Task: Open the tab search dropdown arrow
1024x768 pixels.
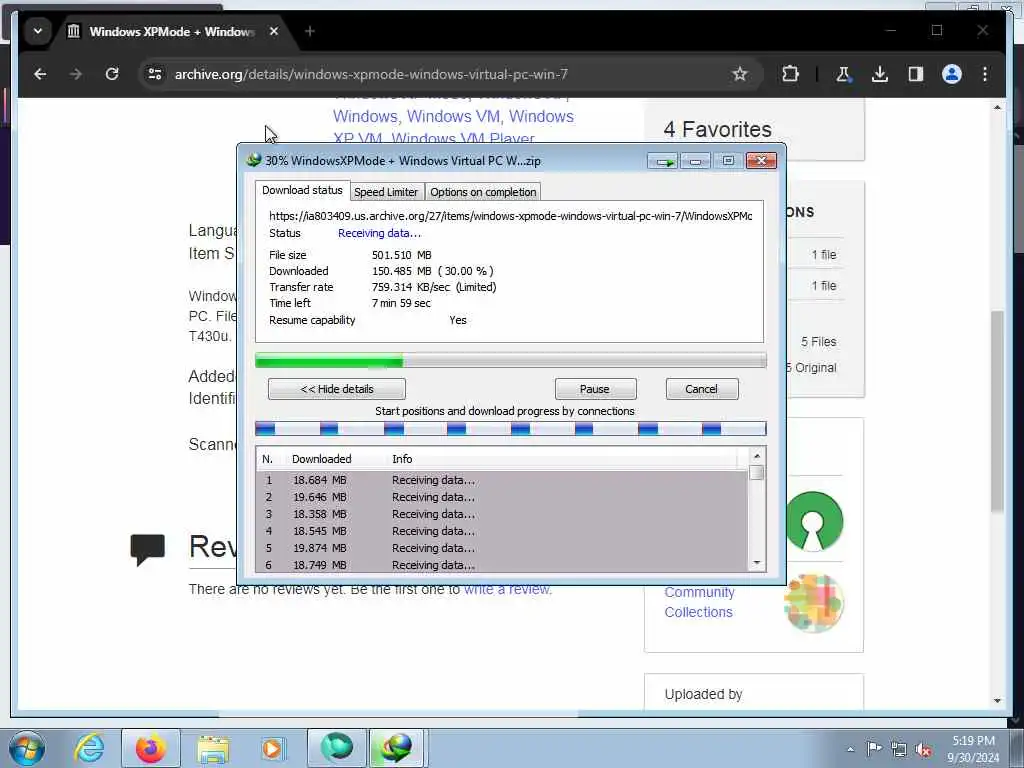Action: pyautogui.click(x=38, y=31)
